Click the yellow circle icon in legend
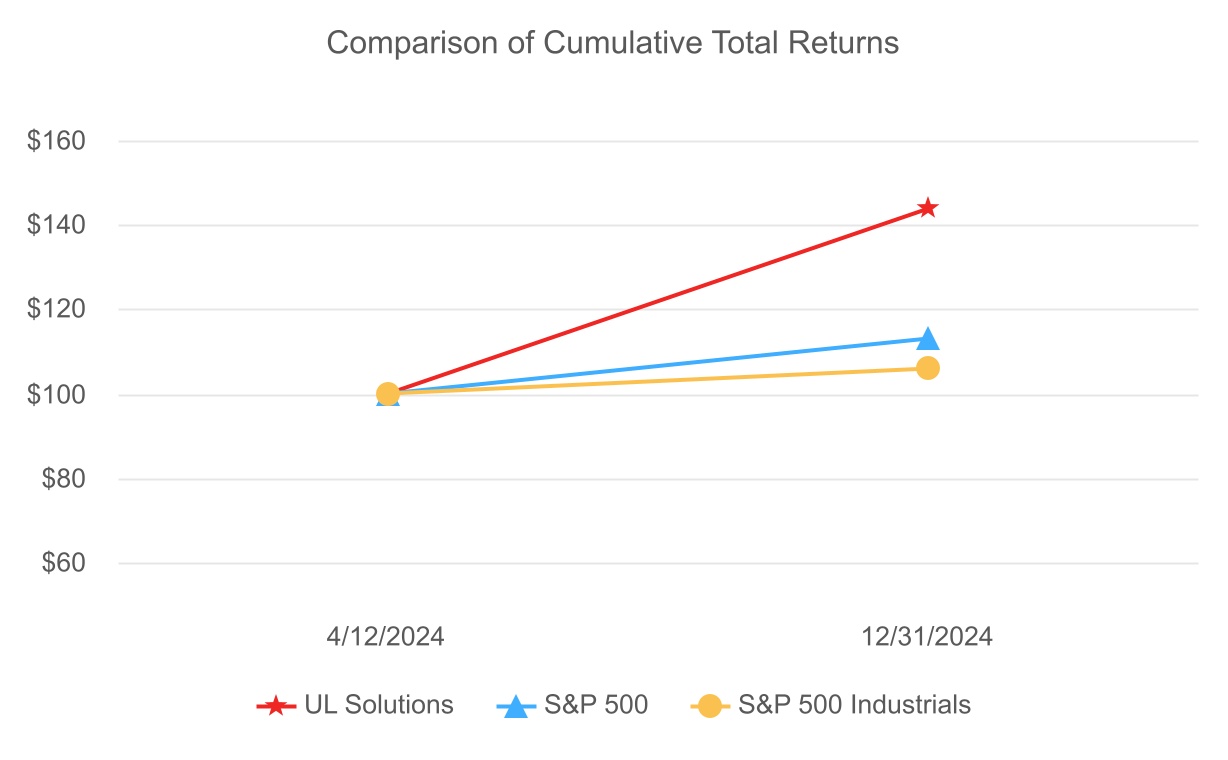 (x=710, y=706)
